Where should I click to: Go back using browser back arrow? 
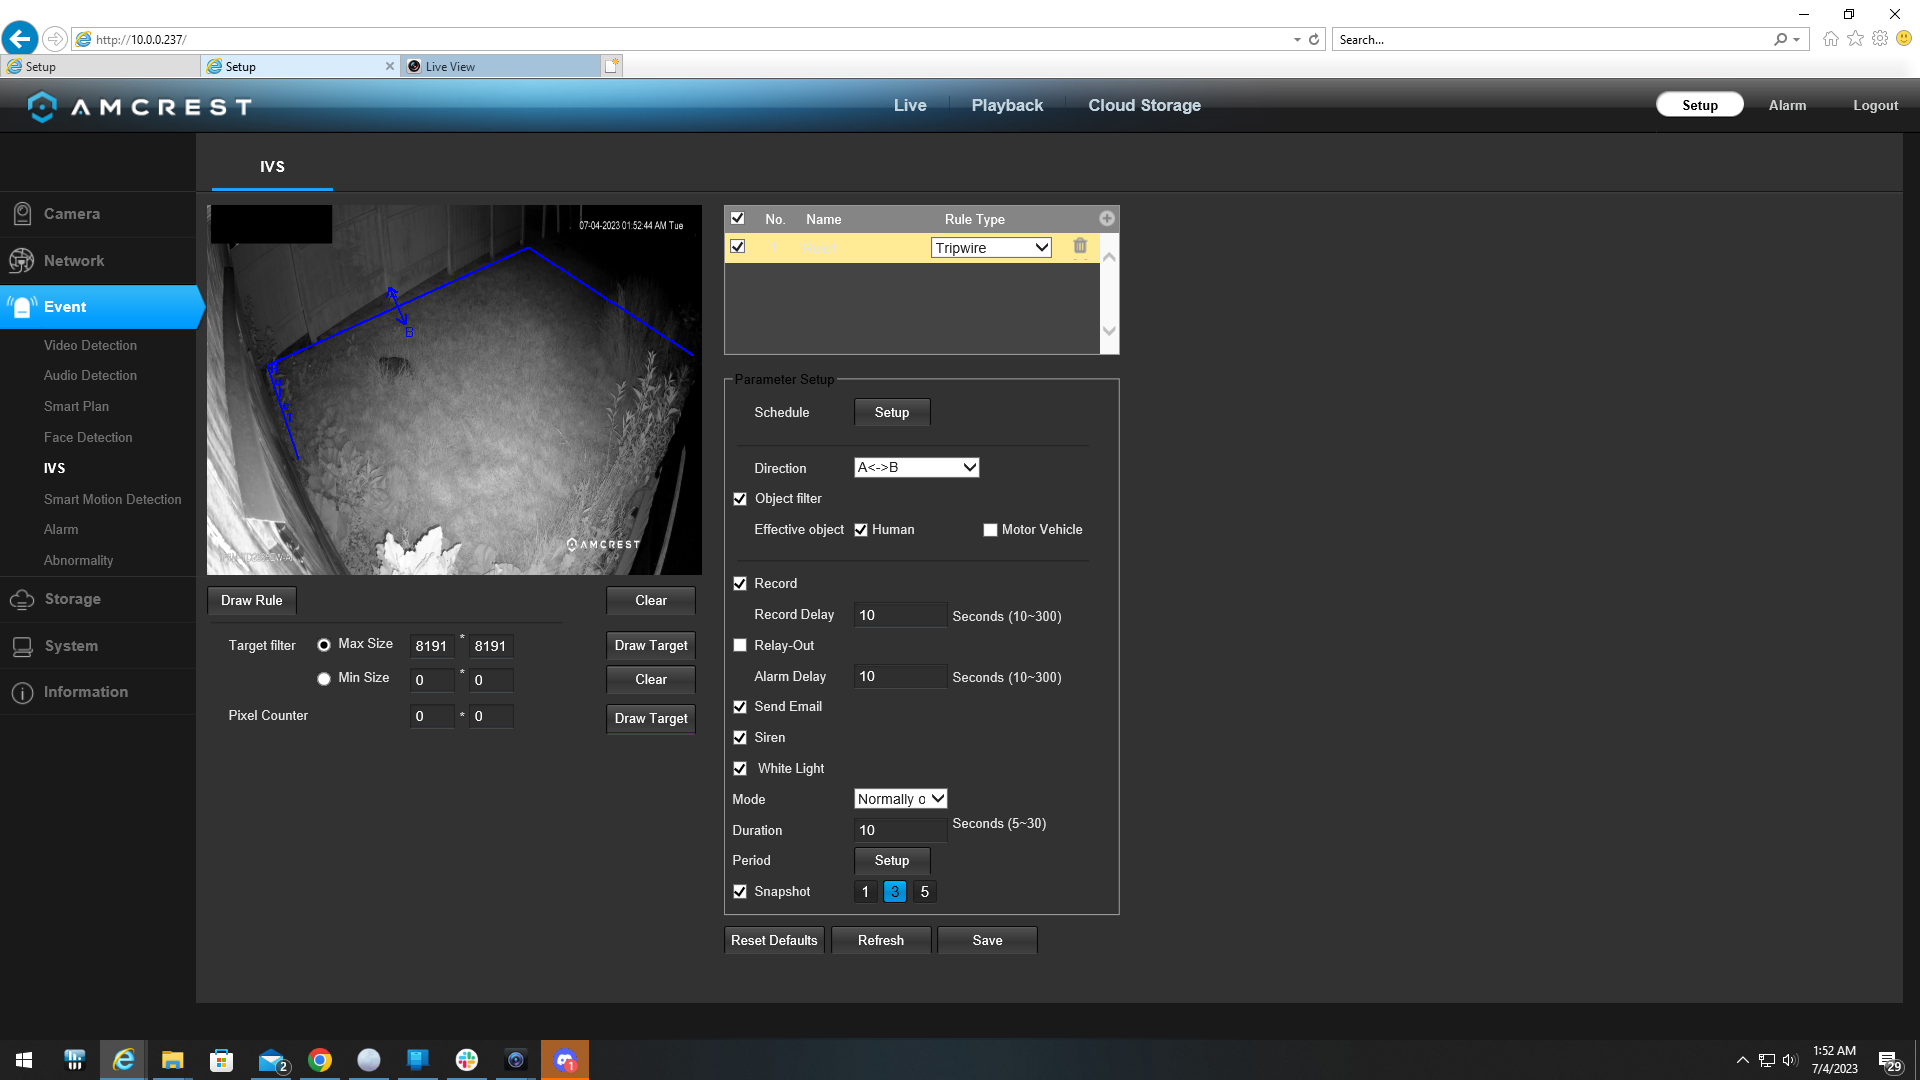point(20,39)
